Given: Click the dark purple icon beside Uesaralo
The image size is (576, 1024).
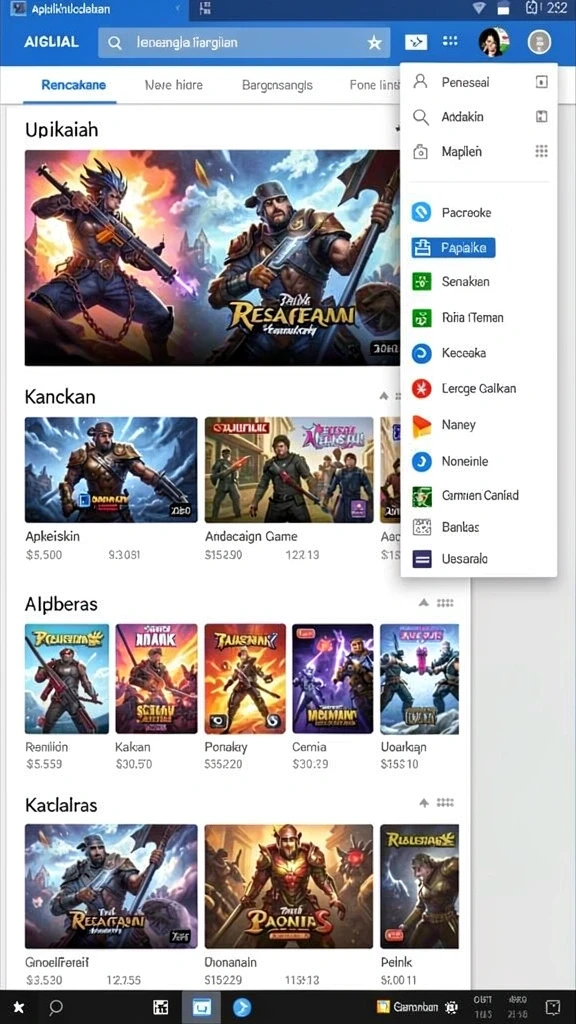Looking at the screenshot, I should [x=422, y=559].
